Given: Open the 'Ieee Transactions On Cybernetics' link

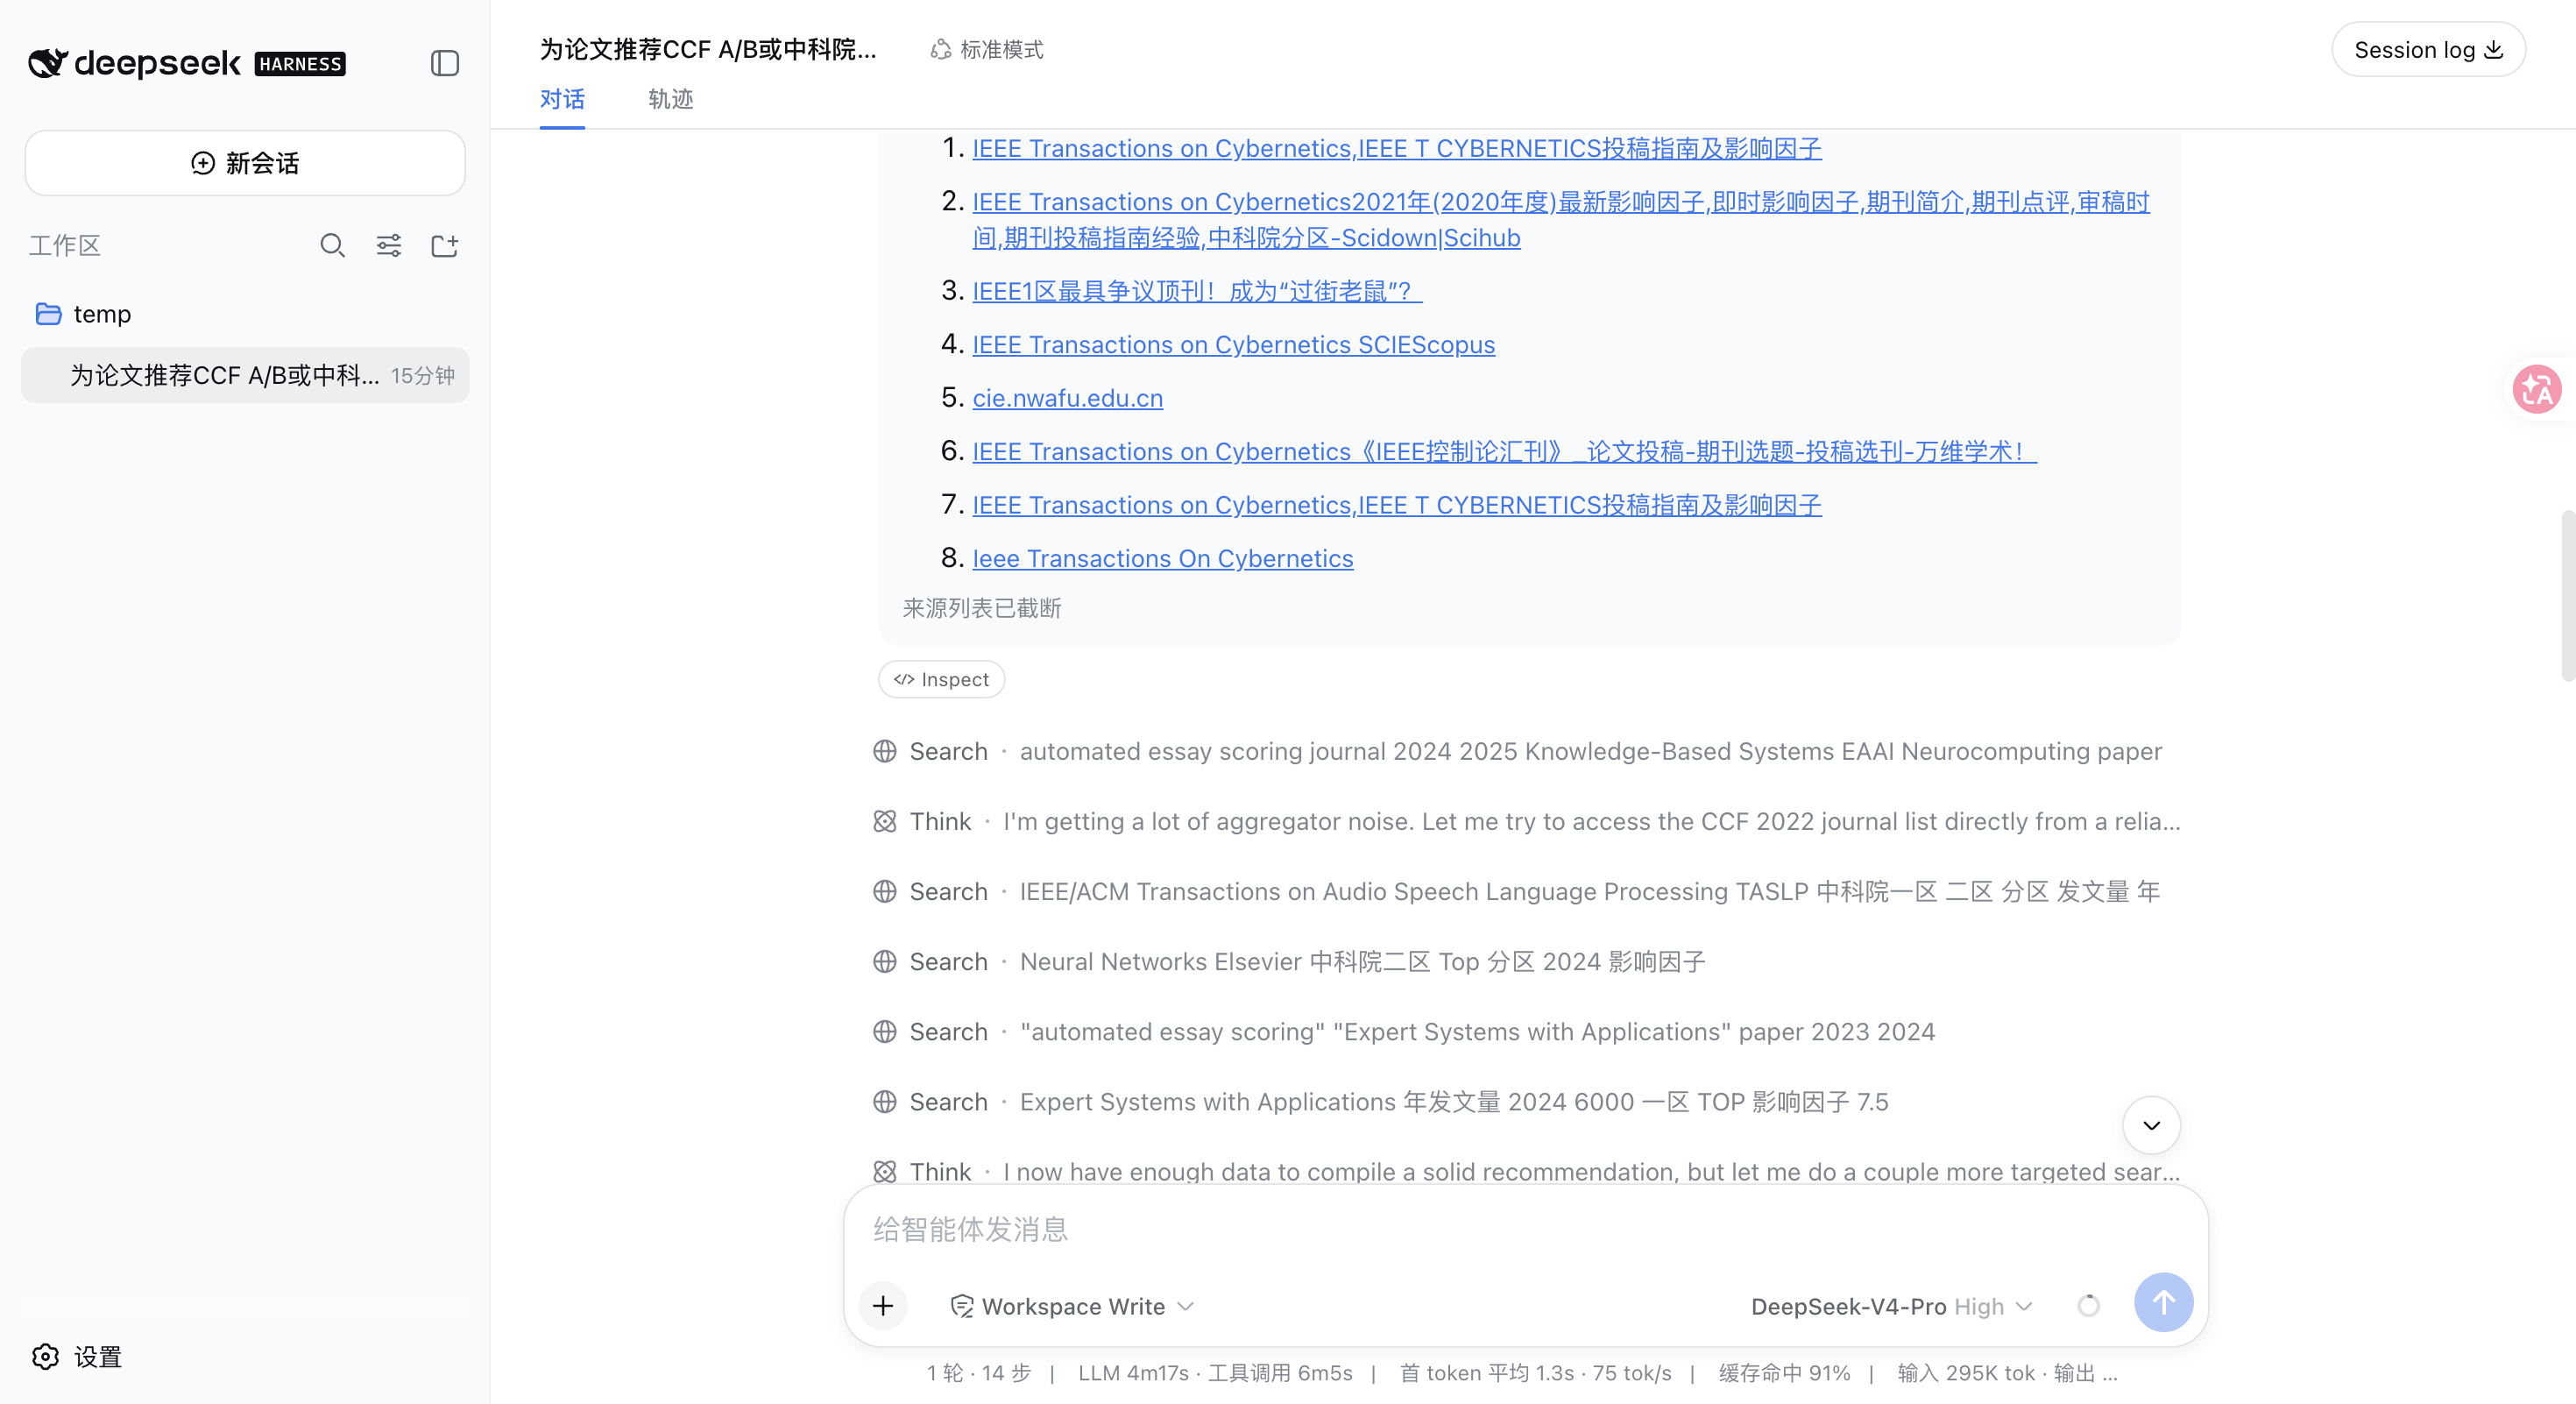Looking at the screenshot, I should click(x=1163, y=558).
